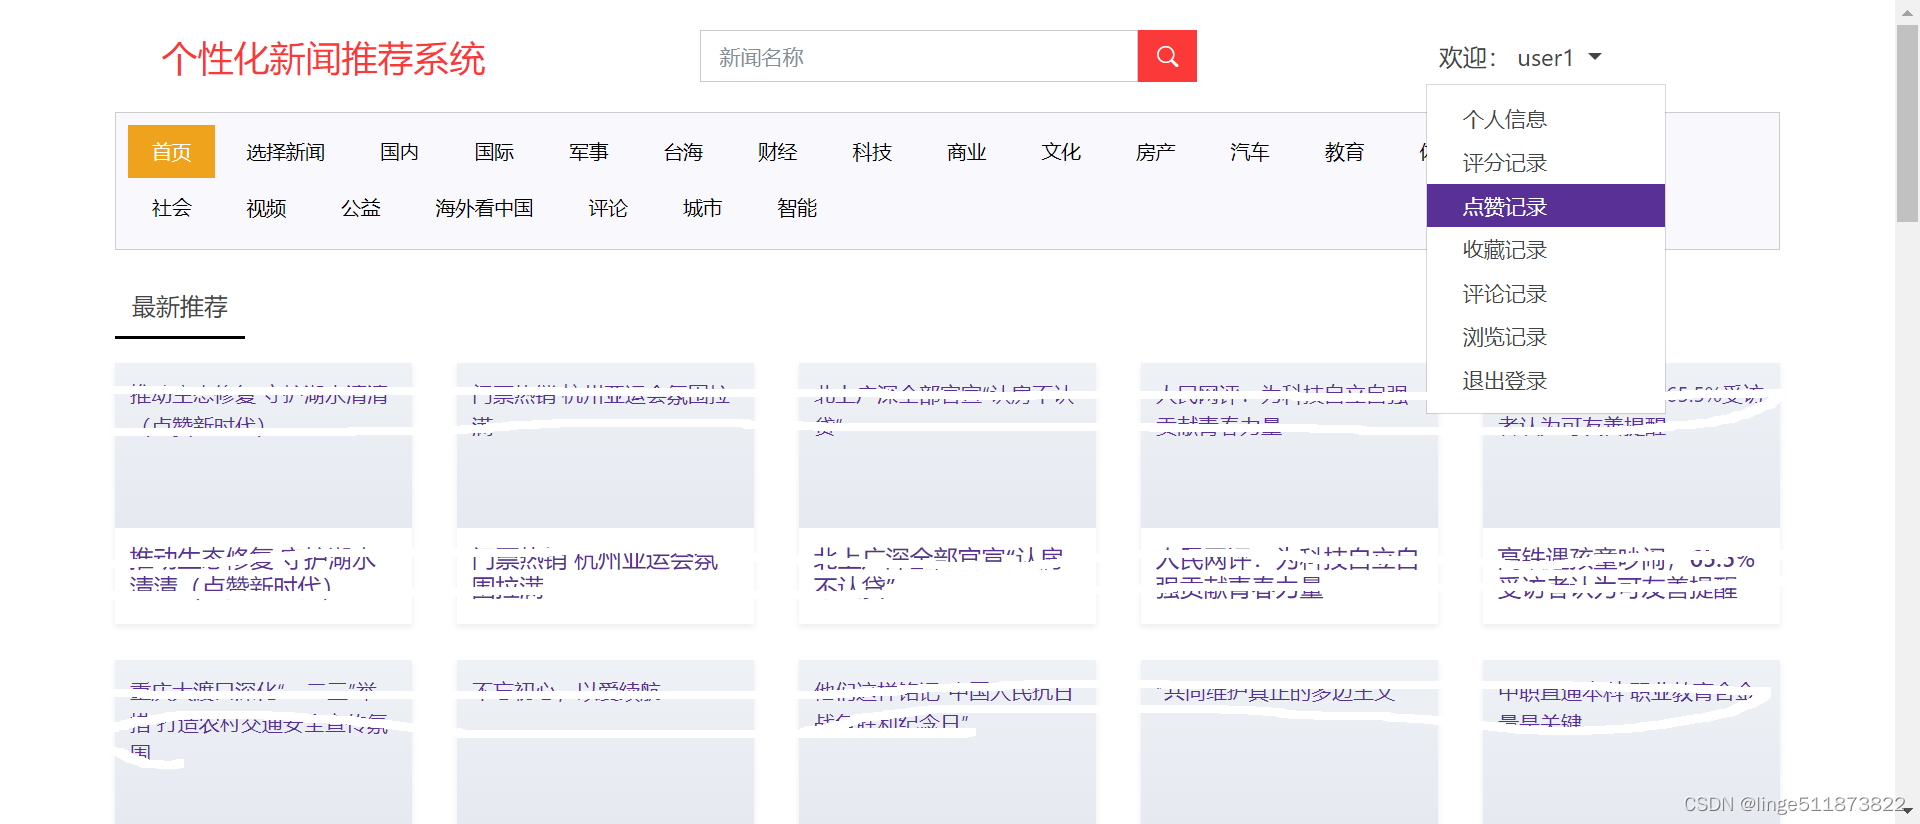Viewport: 1920px width, 824px height.
Task: Open 评分记录 in the user menu
Action: 1546,163
